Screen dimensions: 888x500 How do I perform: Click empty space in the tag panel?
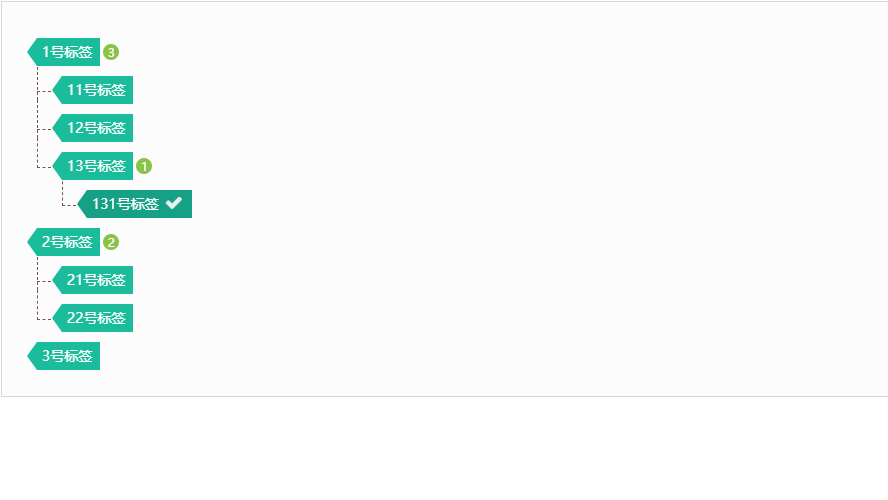[x=510, y=198]
